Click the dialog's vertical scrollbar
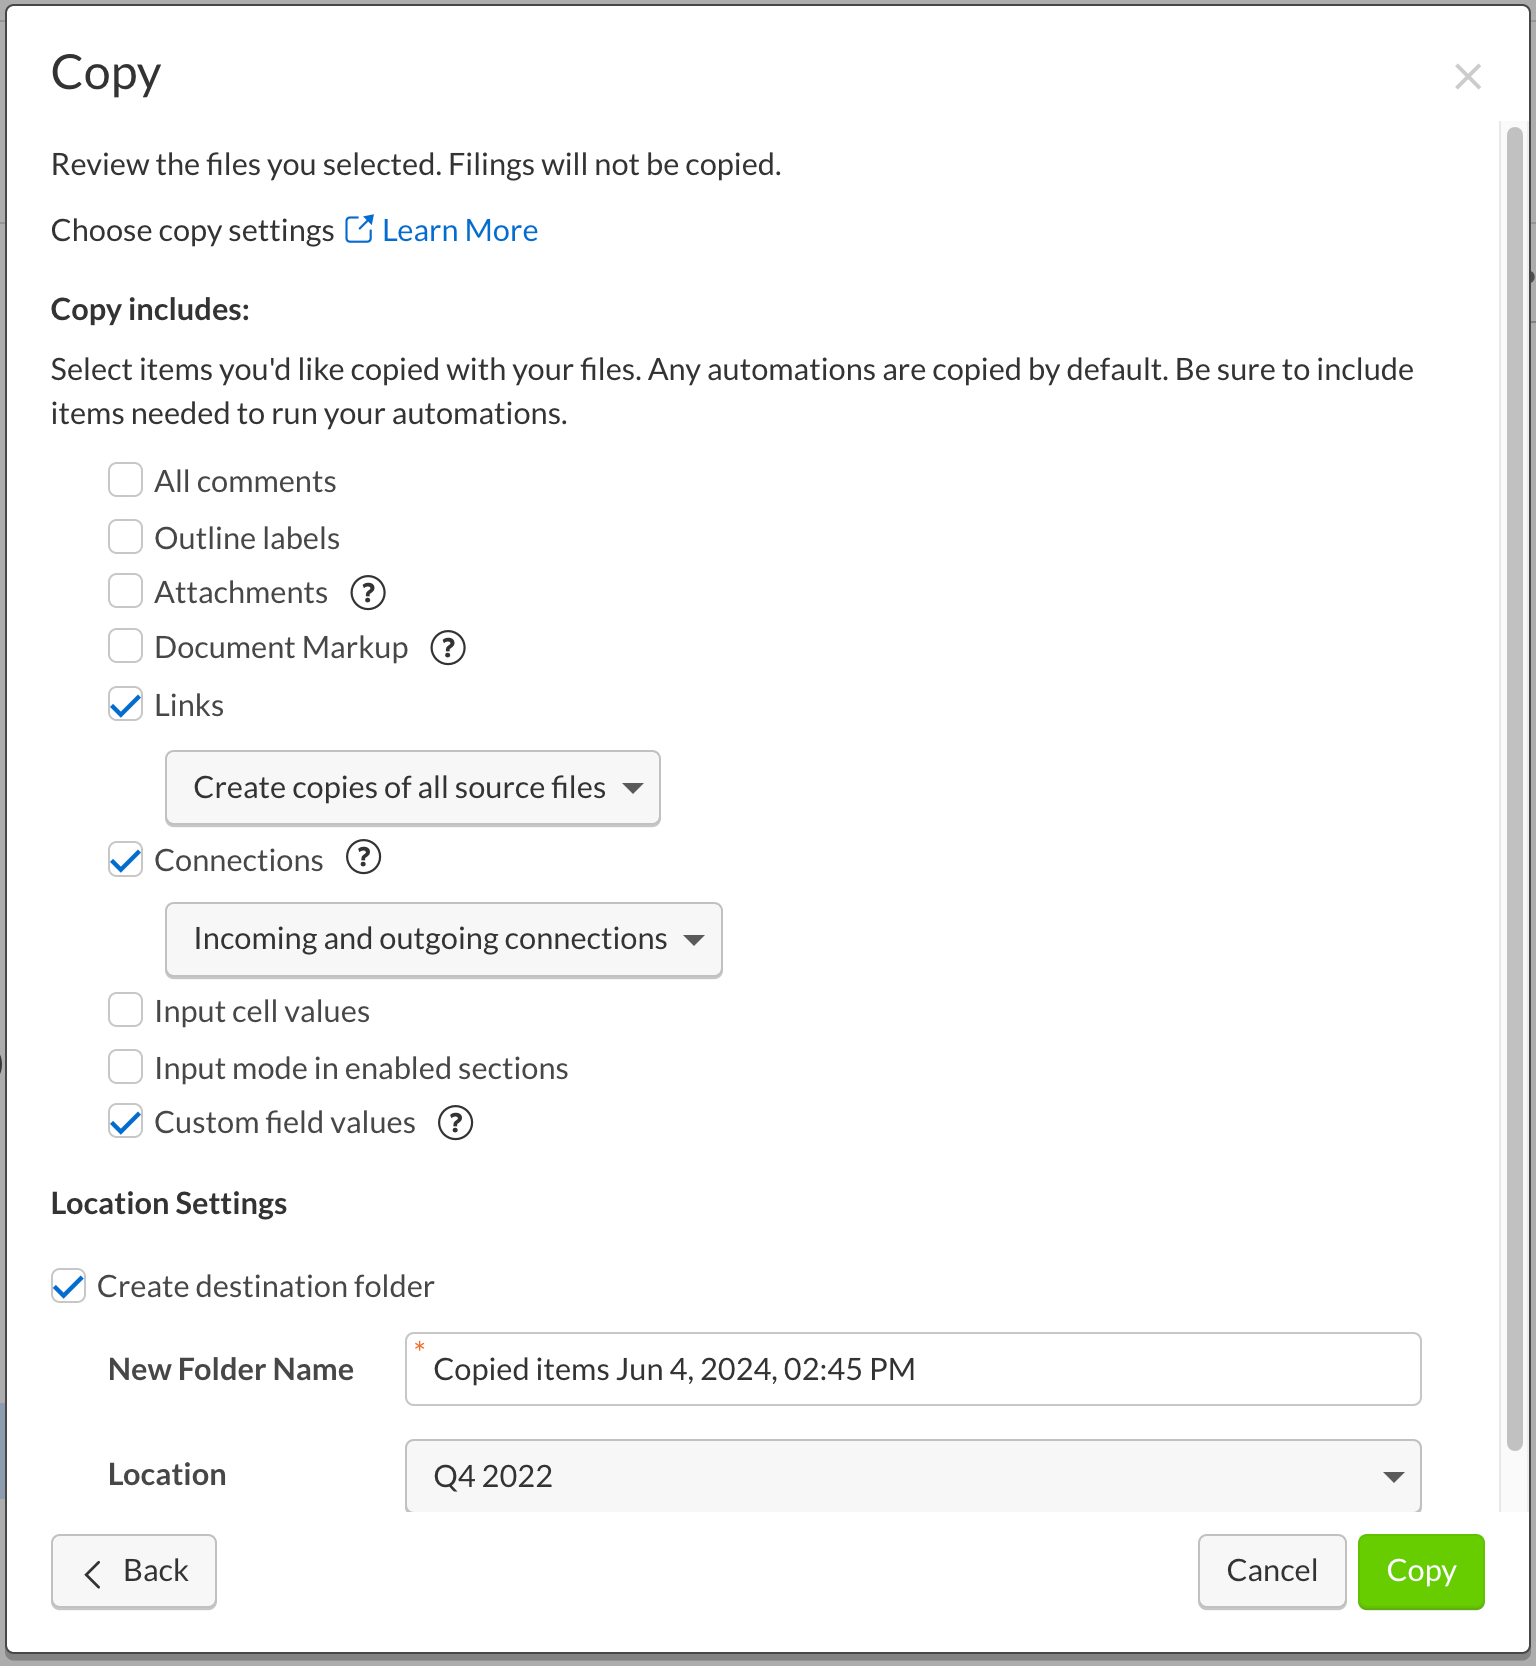Viewport: 1536px width, 1666px height. [x=1514, y=788]
